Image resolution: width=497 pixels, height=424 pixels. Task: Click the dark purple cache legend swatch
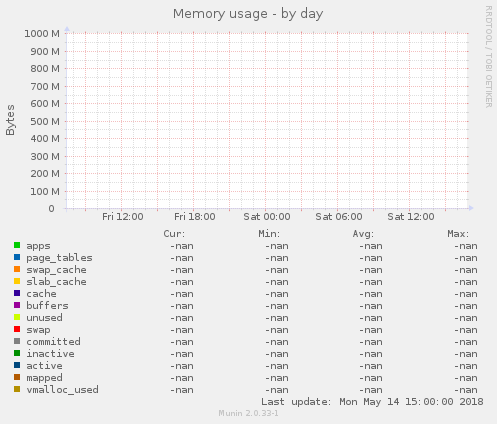click(17, 293)
